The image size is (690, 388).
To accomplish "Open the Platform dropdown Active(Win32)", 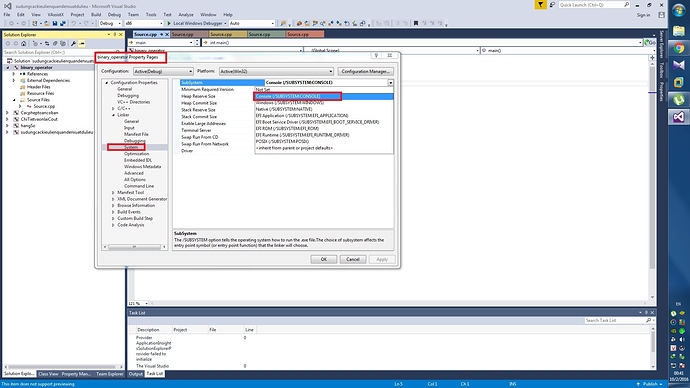I will 276,71.
